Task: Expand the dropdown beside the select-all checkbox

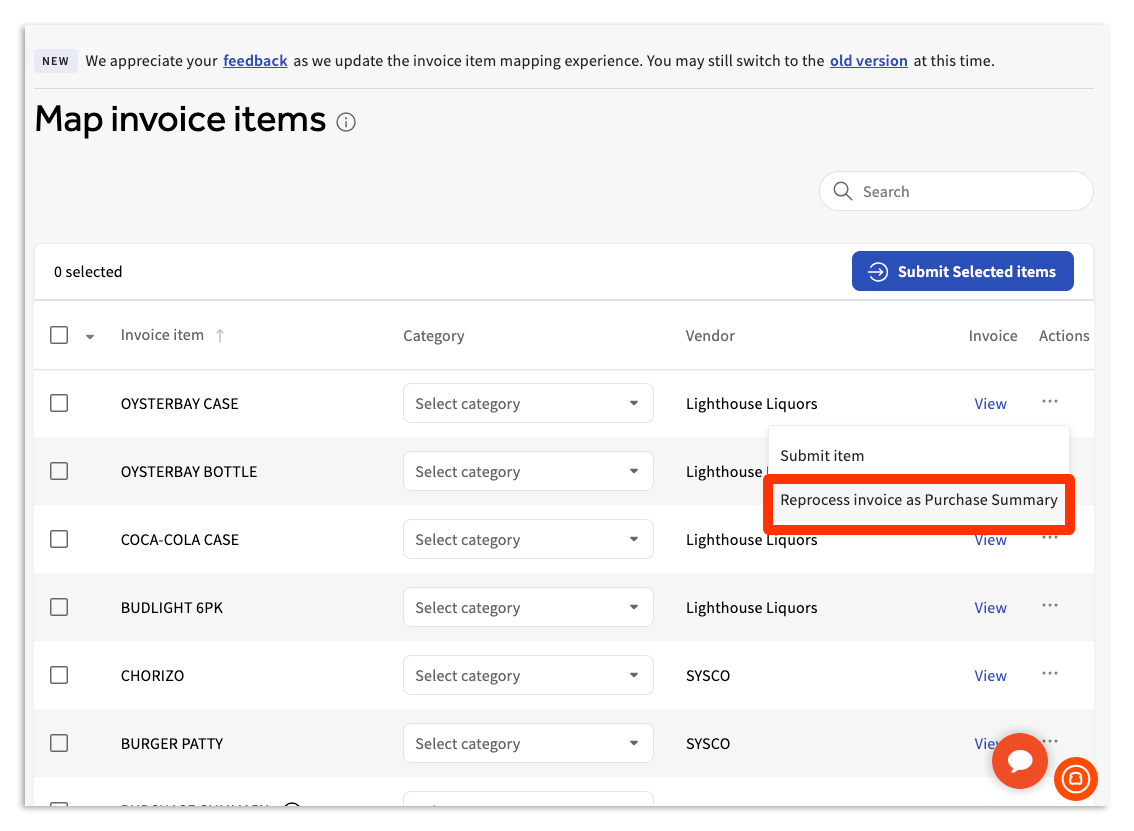Action: point(89,336)
